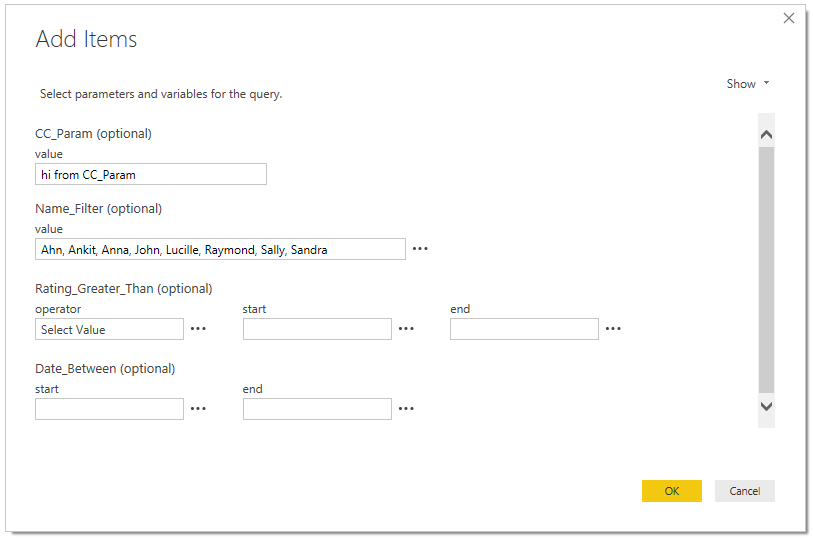Click the Rating_Greater_Than (optional) label
The height and width of the screenshot is (542, 813).
(x=124, y=289)
